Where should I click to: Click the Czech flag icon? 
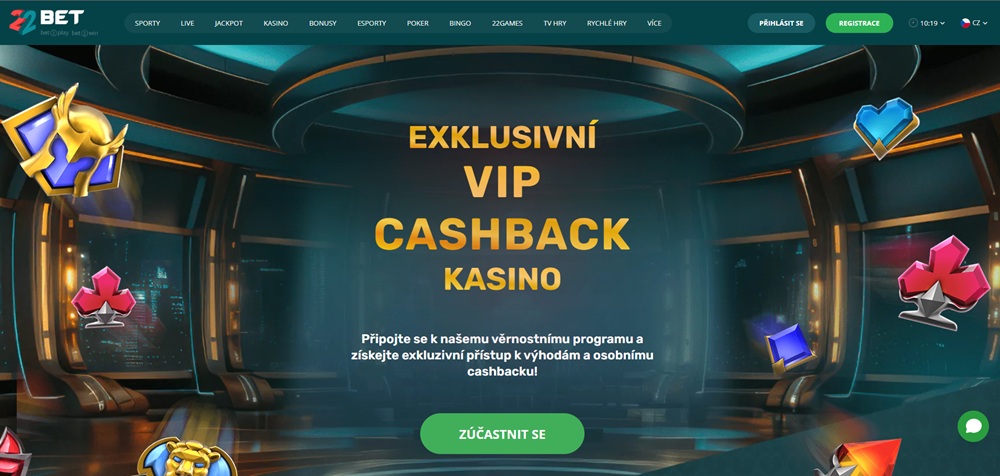(x=966, y=23)
